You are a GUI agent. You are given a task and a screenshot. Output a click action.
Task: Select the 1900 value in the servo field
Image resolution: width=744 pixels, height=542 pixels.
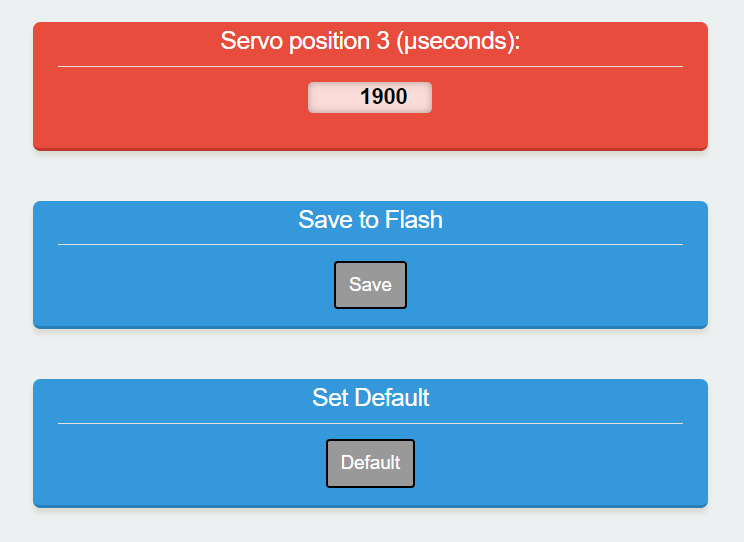tap(383, 97)
